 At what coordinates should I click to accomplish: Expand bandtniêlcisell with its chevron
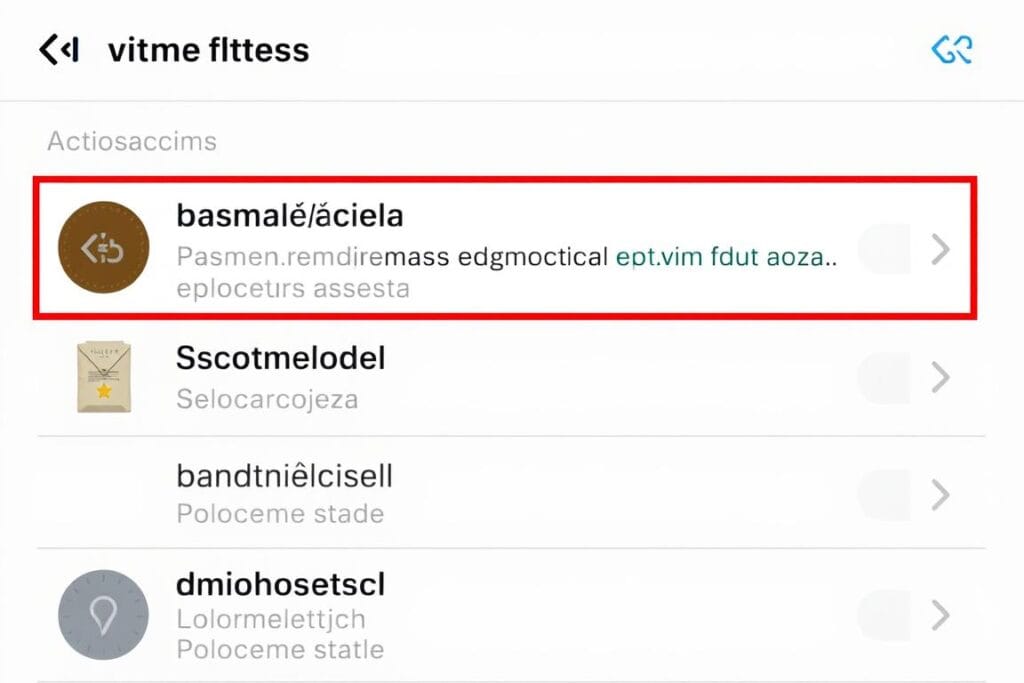click(x=940, y=494)
